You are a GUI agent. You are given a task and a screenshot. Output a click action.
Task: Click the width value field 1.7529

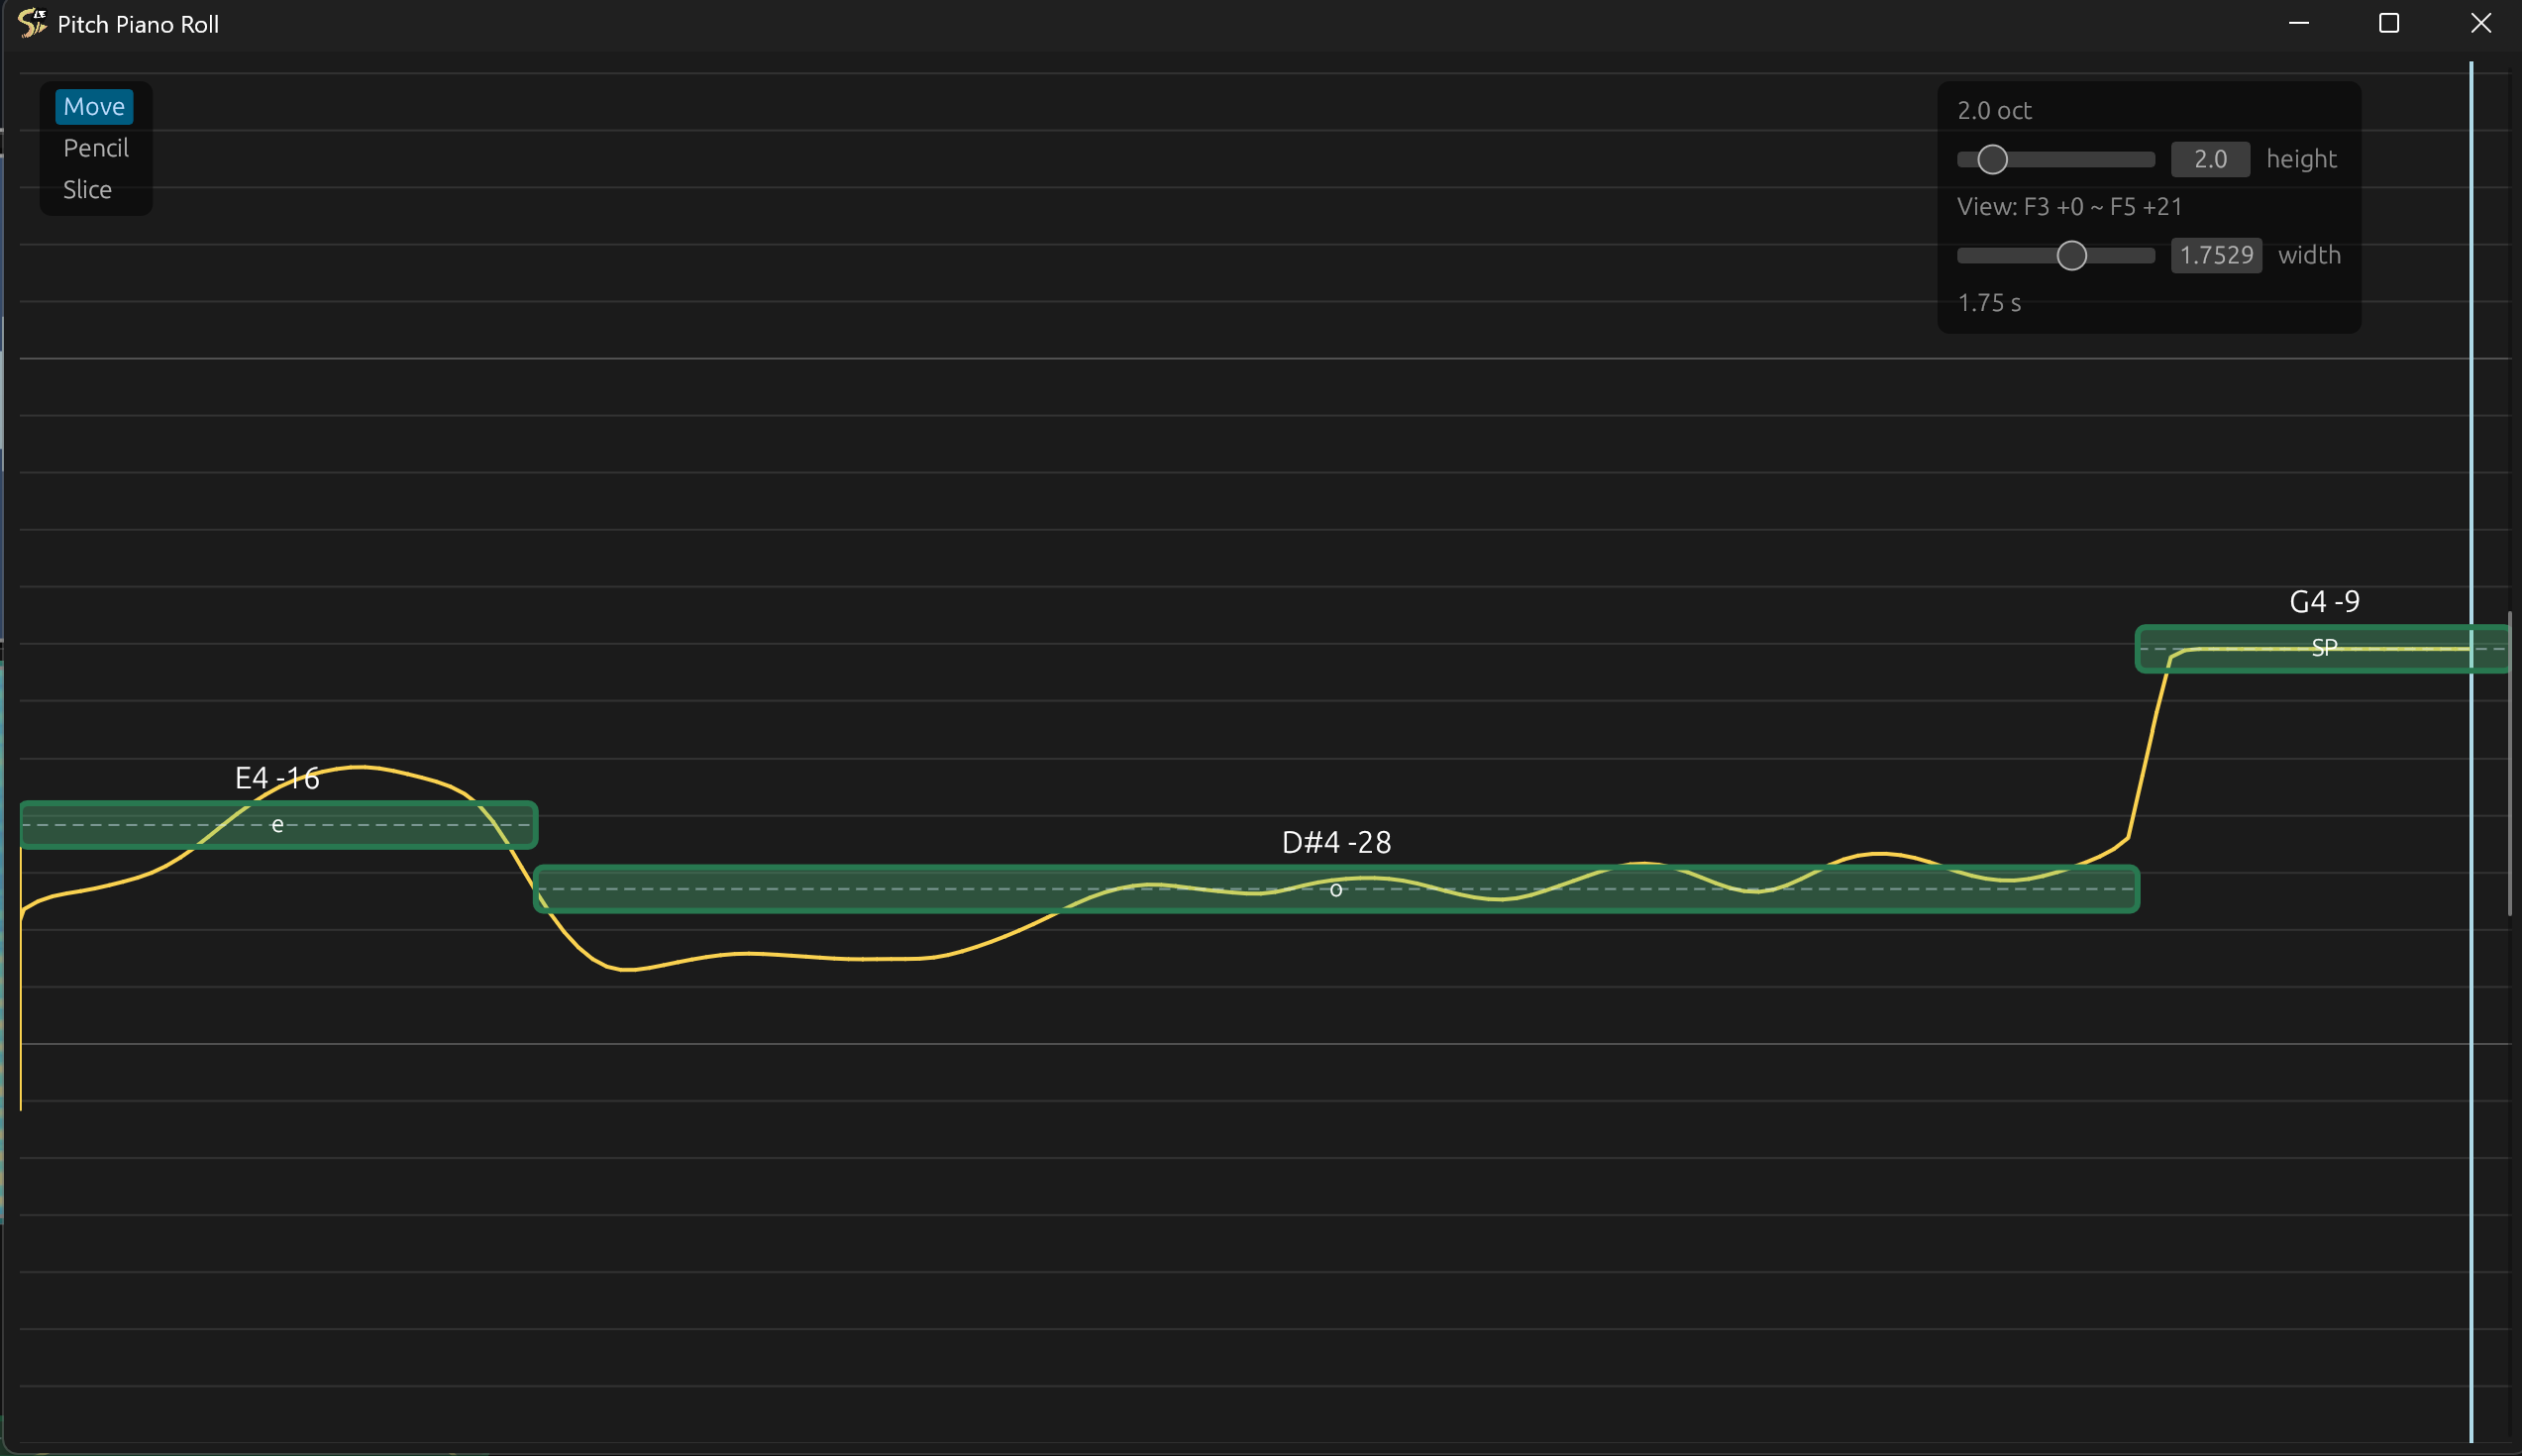point(2215,255)
